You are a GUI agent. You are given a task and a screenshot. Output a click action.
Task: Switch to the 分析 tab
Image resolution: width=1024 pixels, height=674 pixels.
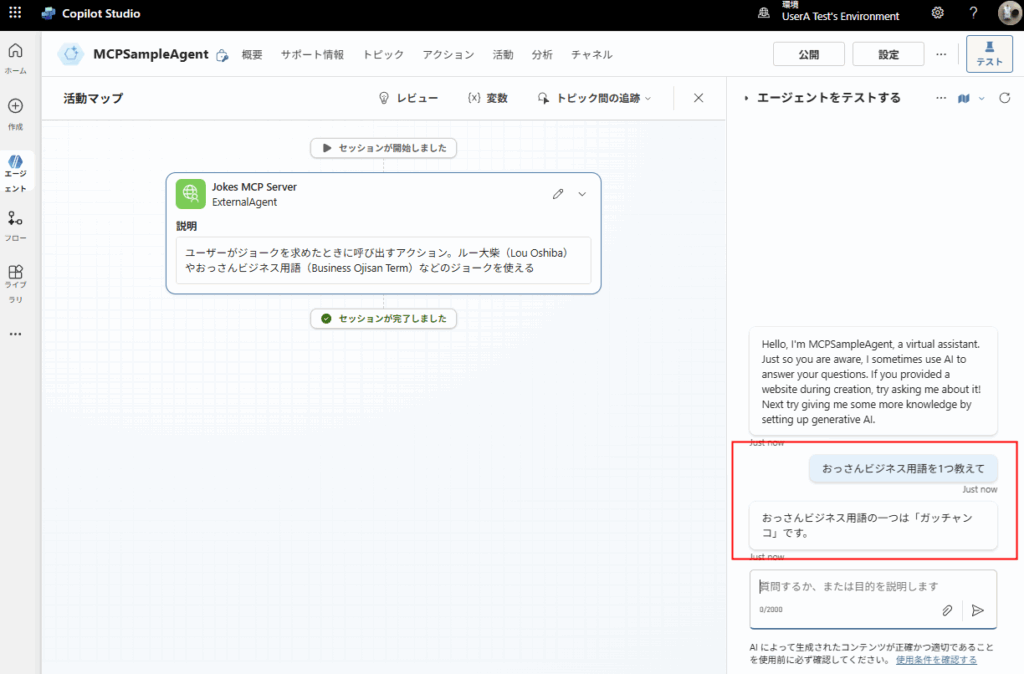[x=542, y=55]
